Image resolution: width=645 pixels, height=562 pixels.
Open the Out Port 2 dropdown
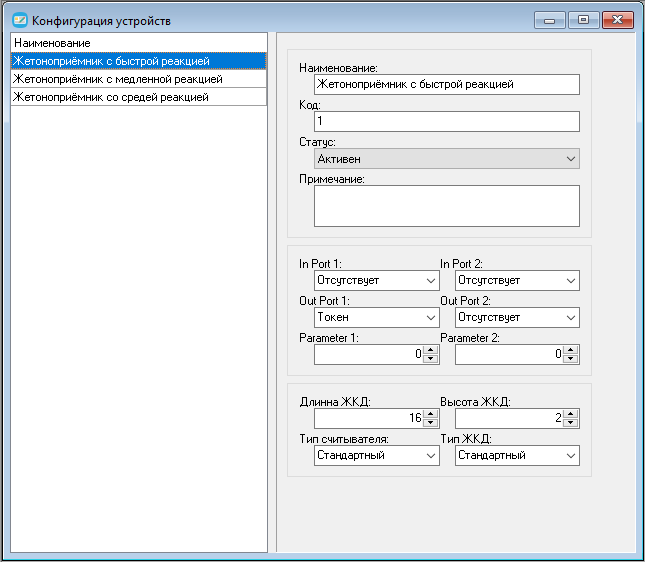pyautogui.click(x=517, y=318)
